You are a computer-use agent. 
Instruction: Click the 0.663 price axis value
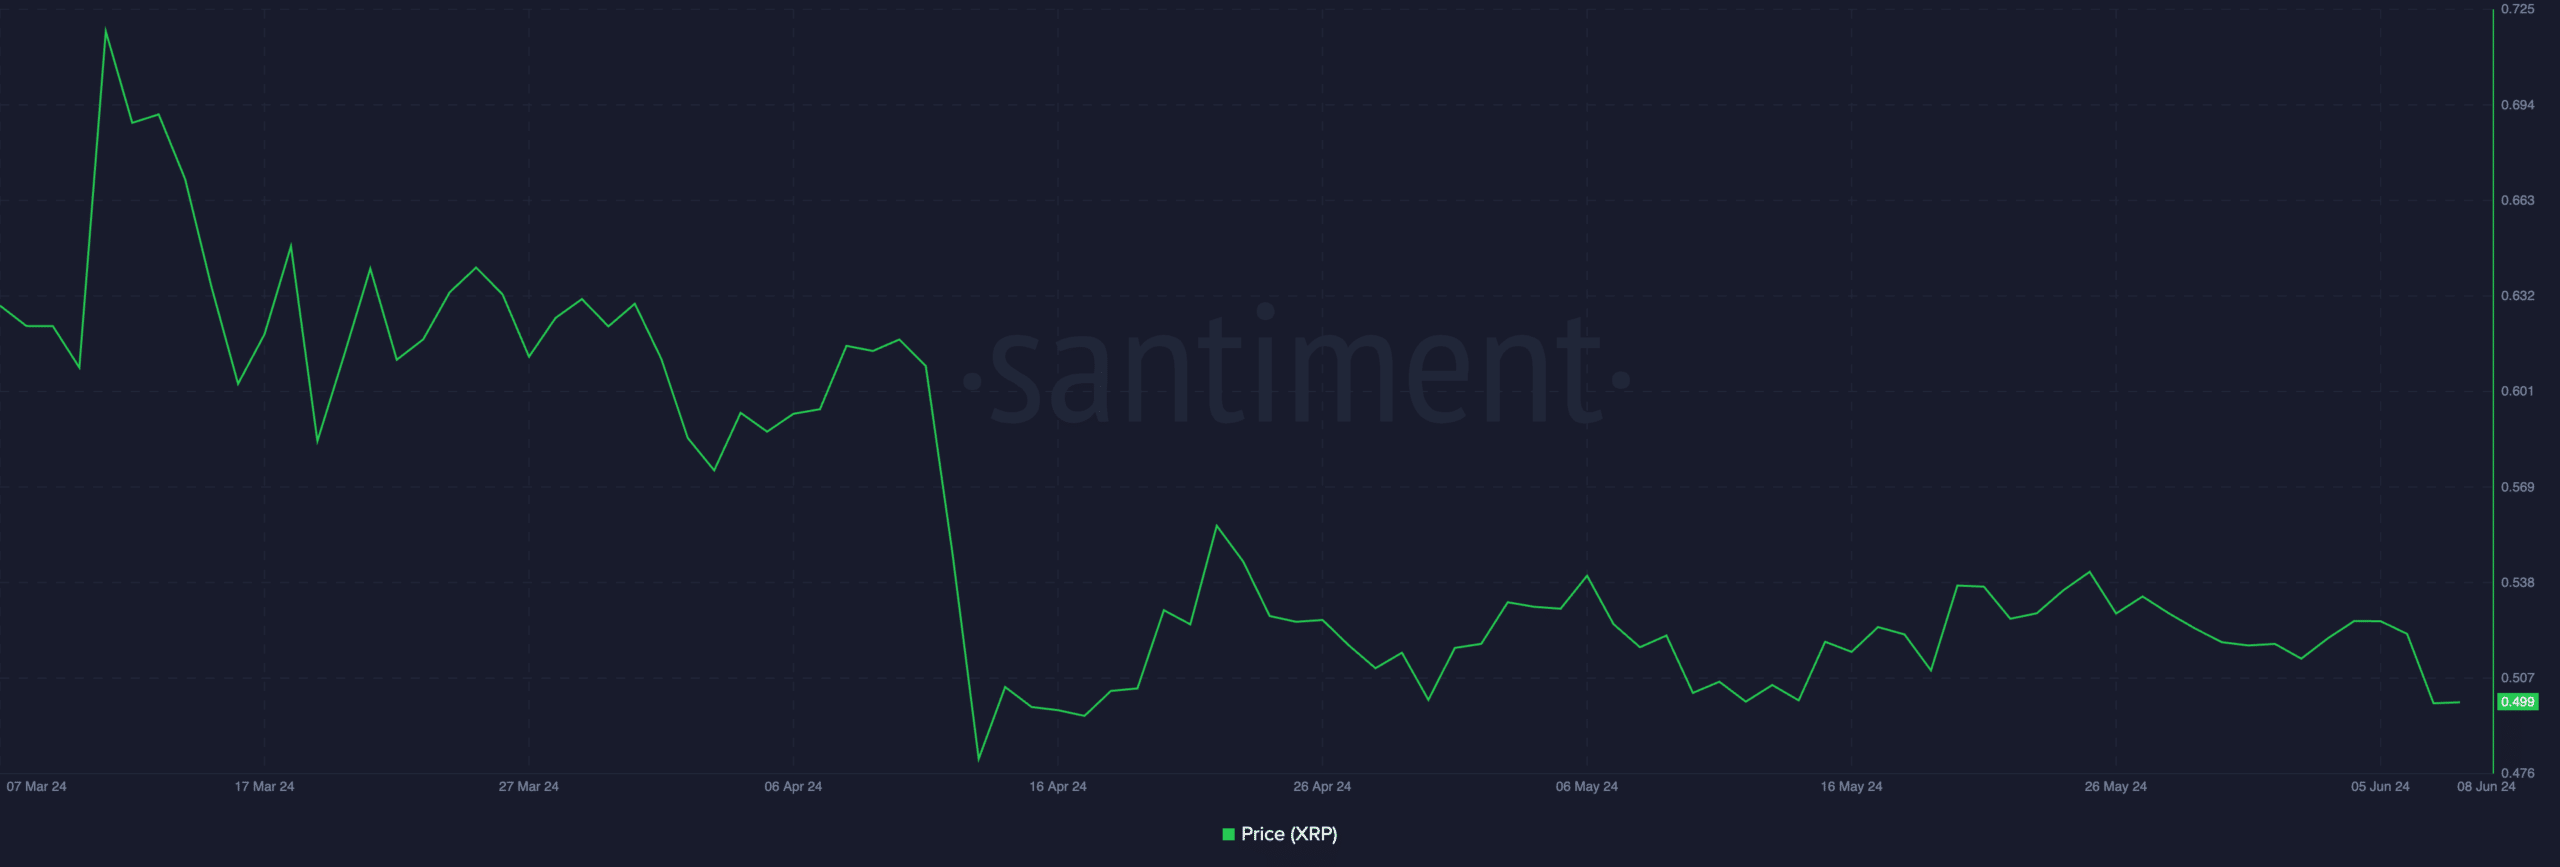click(2518, 200)
